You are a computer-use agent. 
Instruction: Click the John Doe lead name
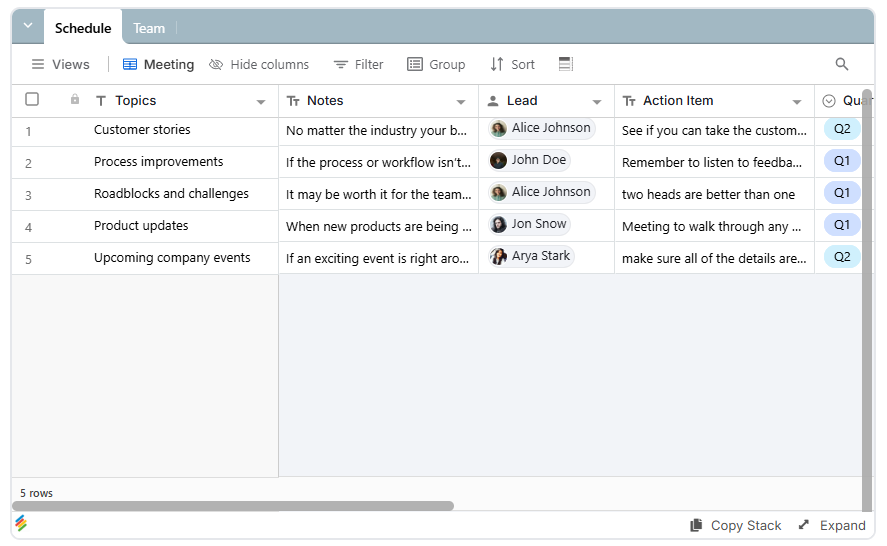tap(539, 160)
